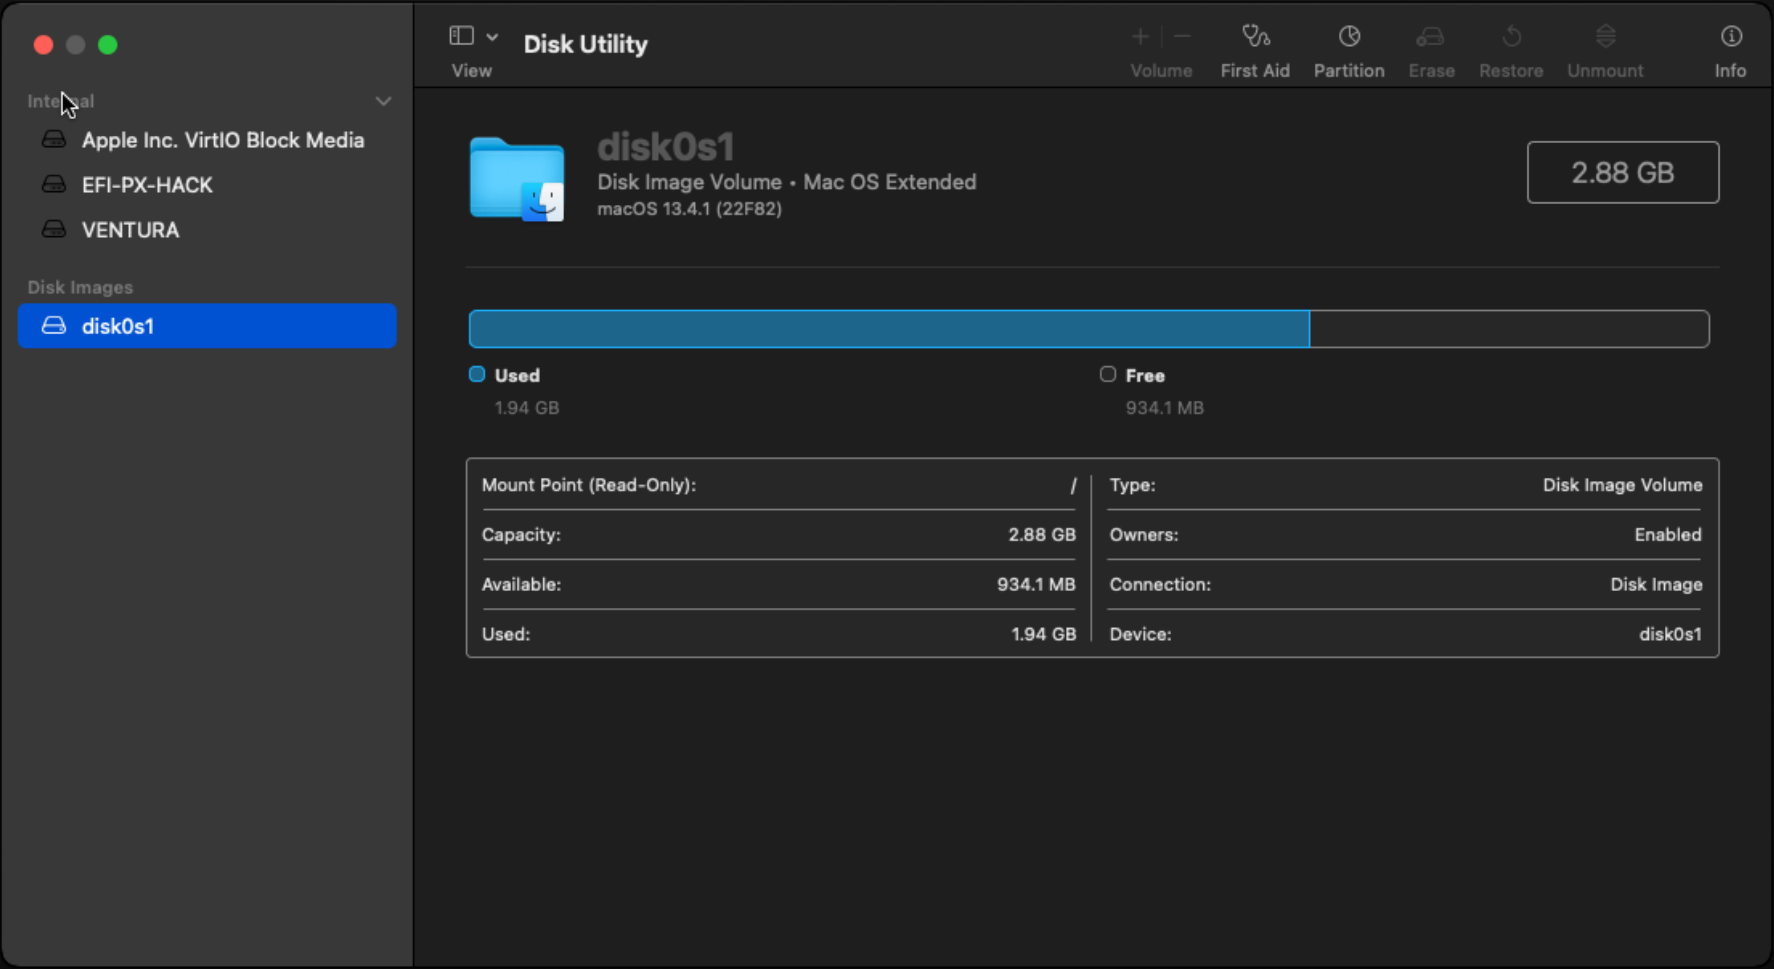Click the Capacity 2.88 GB value
The width and height of the screenshot is (1774, 969).
click(1042, 535)
